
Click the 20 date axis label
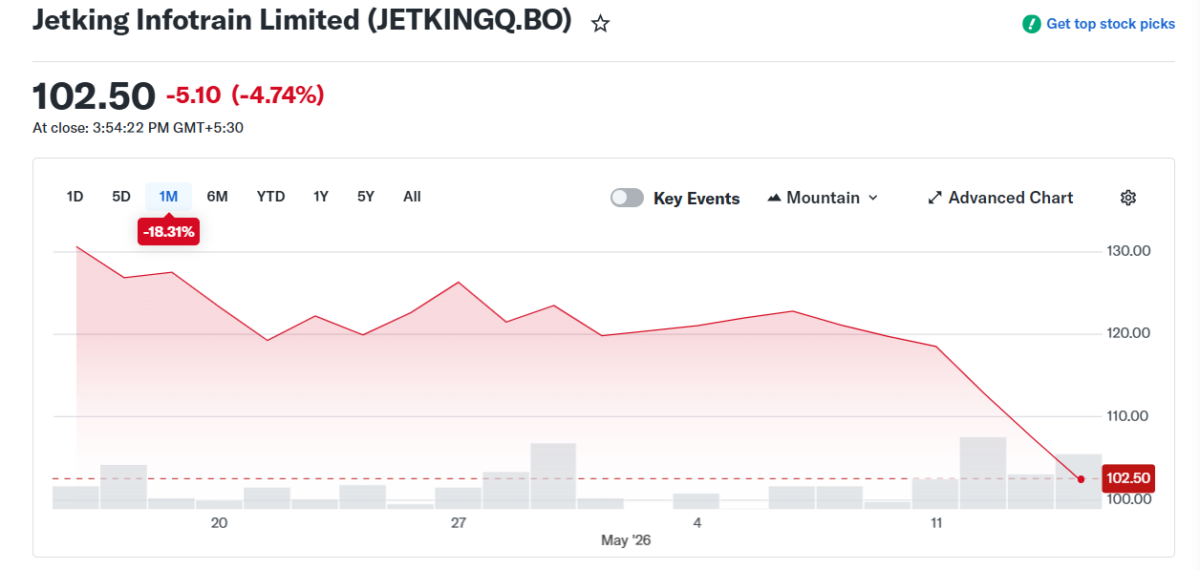[219, 523]
